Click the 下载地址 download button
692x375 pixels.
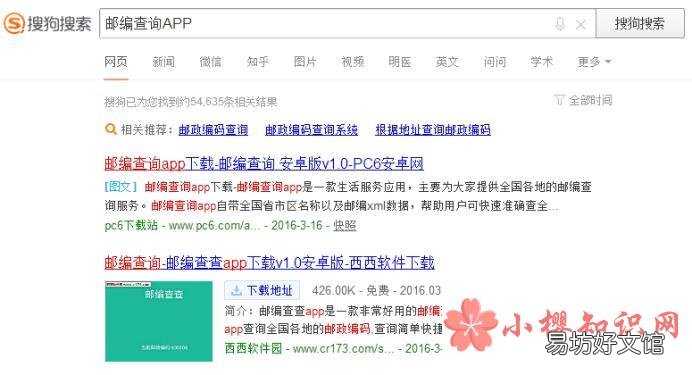coord(262,290)
